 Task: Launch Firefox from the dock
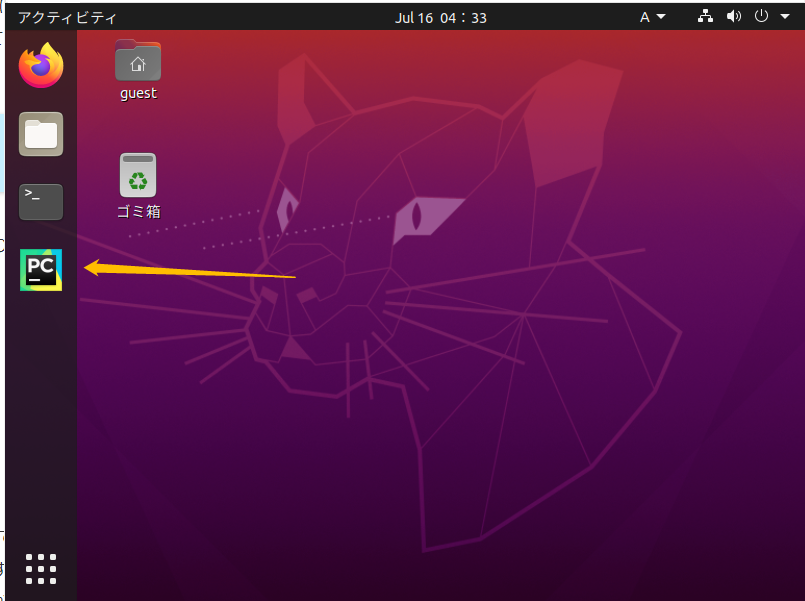pos(41,66)
